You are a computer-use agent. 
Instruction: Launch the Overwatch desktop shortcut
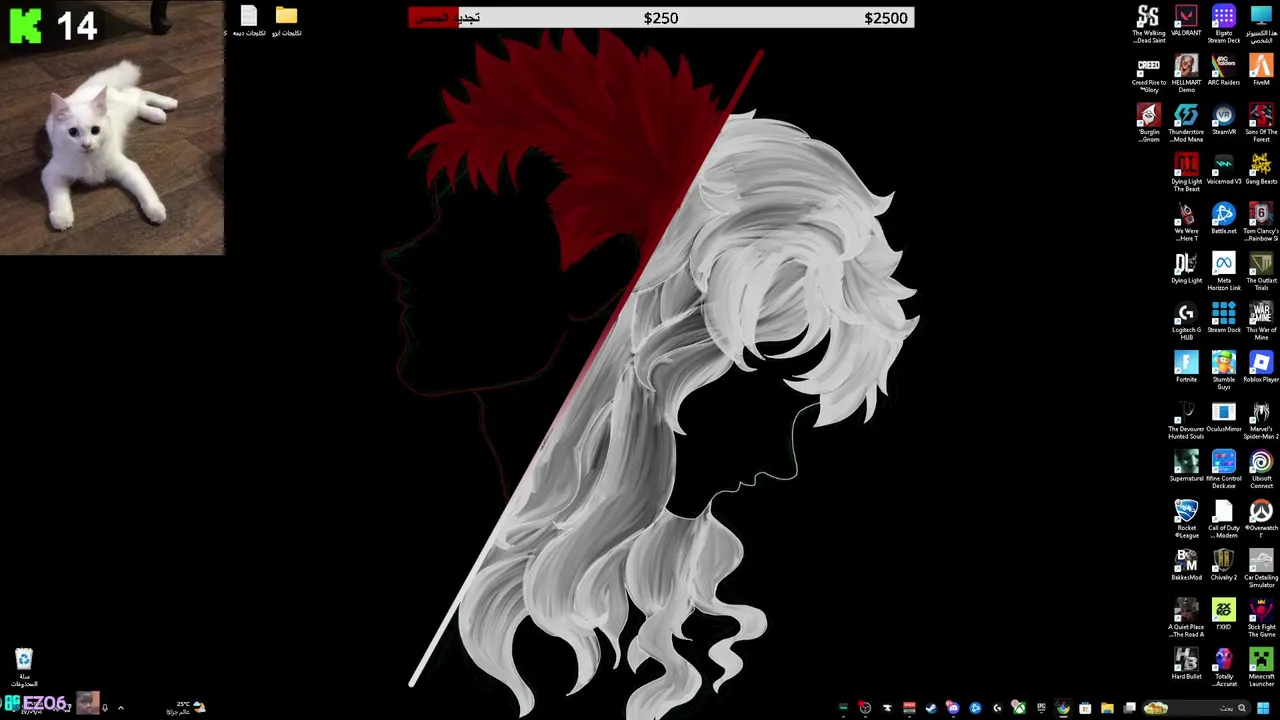point(1261,519)
